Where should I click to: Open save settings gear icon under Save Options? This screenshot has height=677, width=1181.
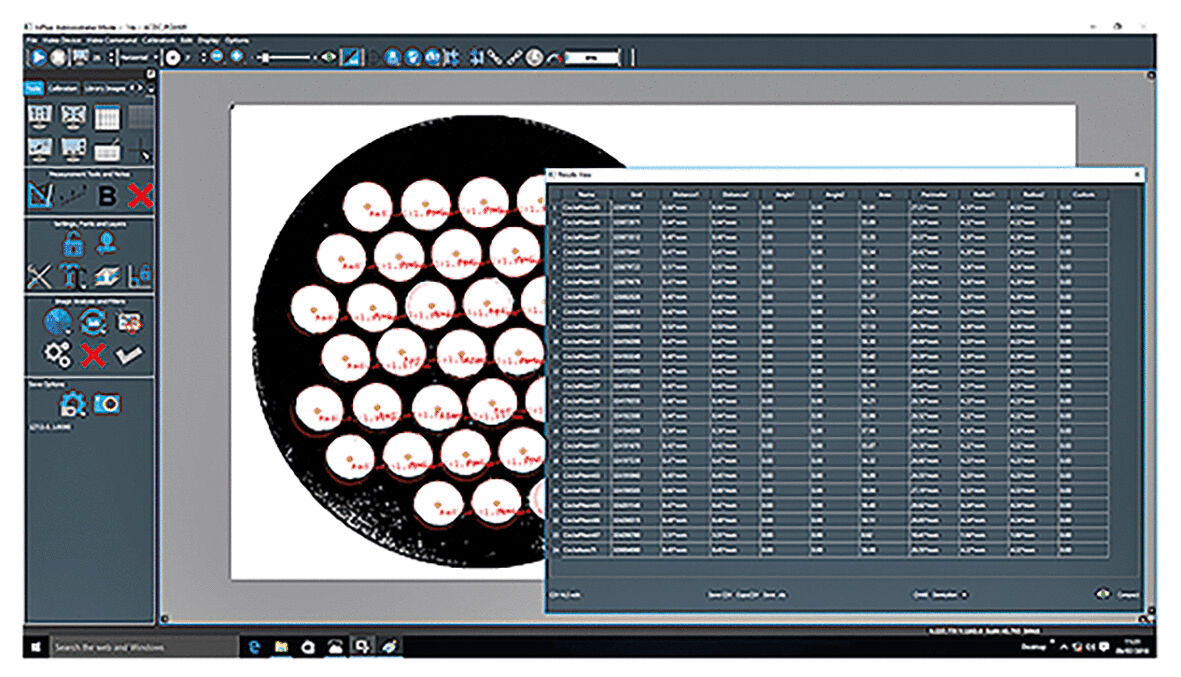tap(72, 404)
